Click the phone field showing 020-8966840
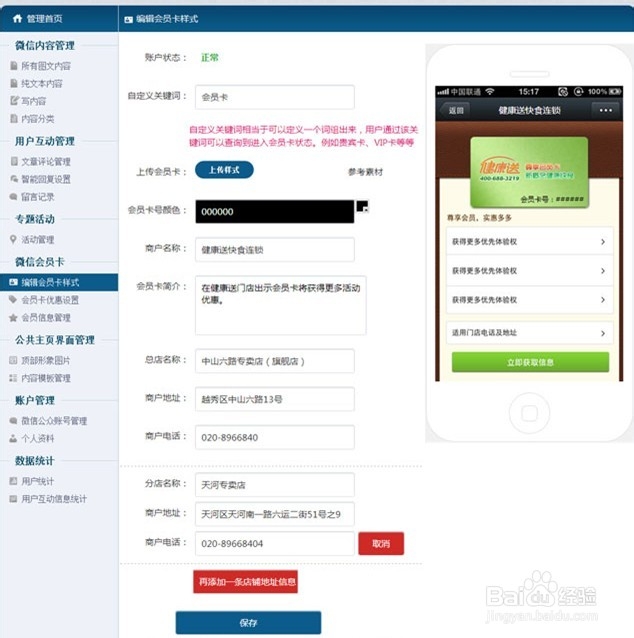 tap(275, 437)
